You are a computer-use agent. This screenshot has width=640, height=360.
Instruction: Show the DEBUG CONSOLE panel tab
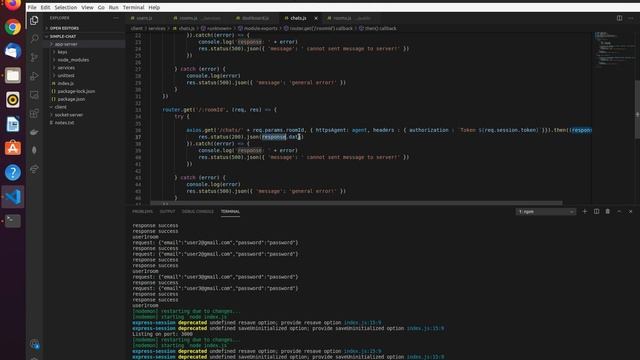(x=198, y=211)
